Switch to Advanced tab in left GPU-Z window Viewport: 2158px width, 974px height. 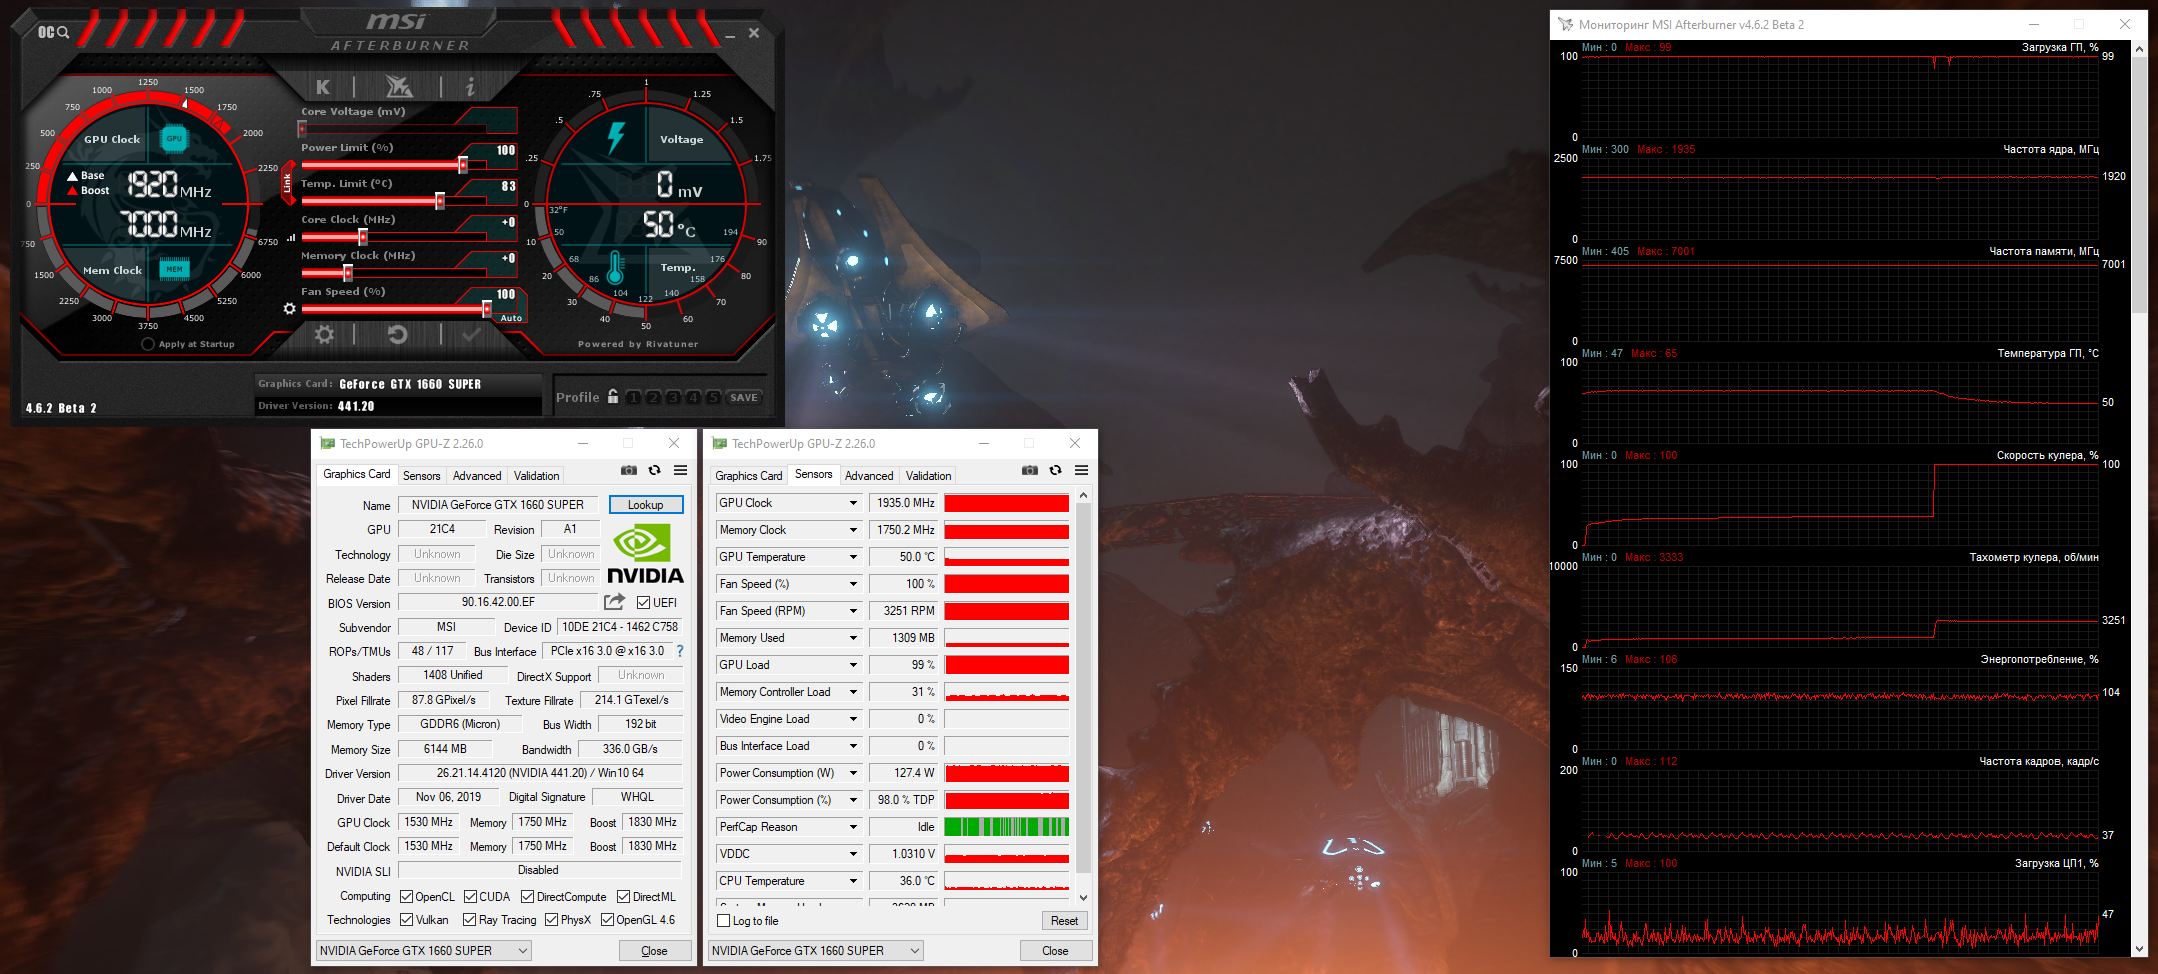(x=477, y=476)
